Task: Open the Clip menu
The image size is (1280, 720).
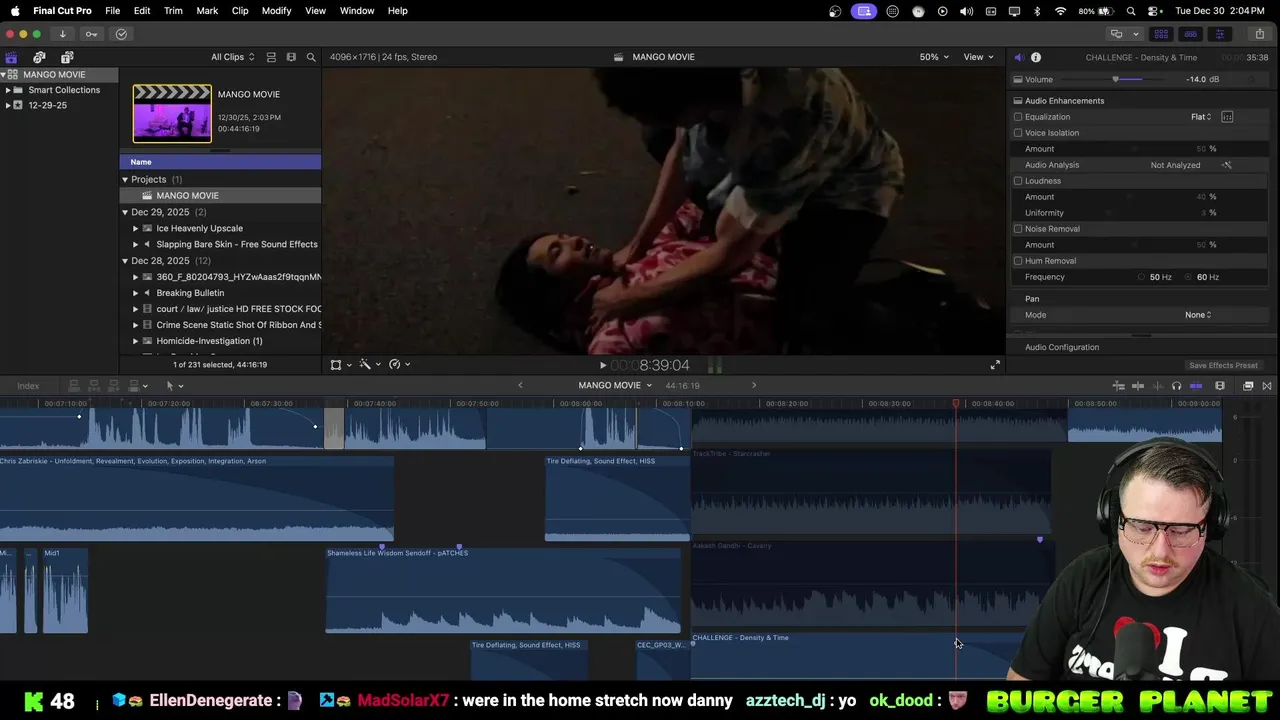Action: pos(240,11)
